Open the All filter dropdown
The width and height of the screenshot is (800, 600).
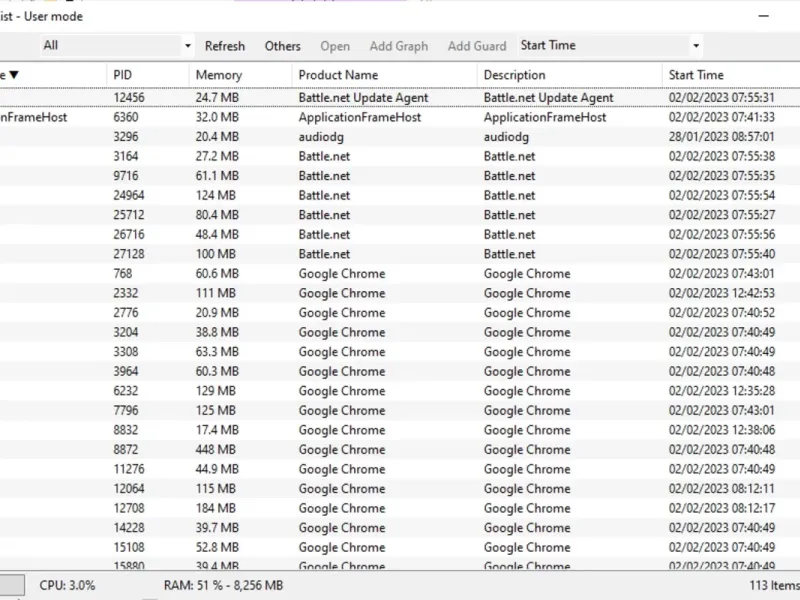click(x=188, y=46)
